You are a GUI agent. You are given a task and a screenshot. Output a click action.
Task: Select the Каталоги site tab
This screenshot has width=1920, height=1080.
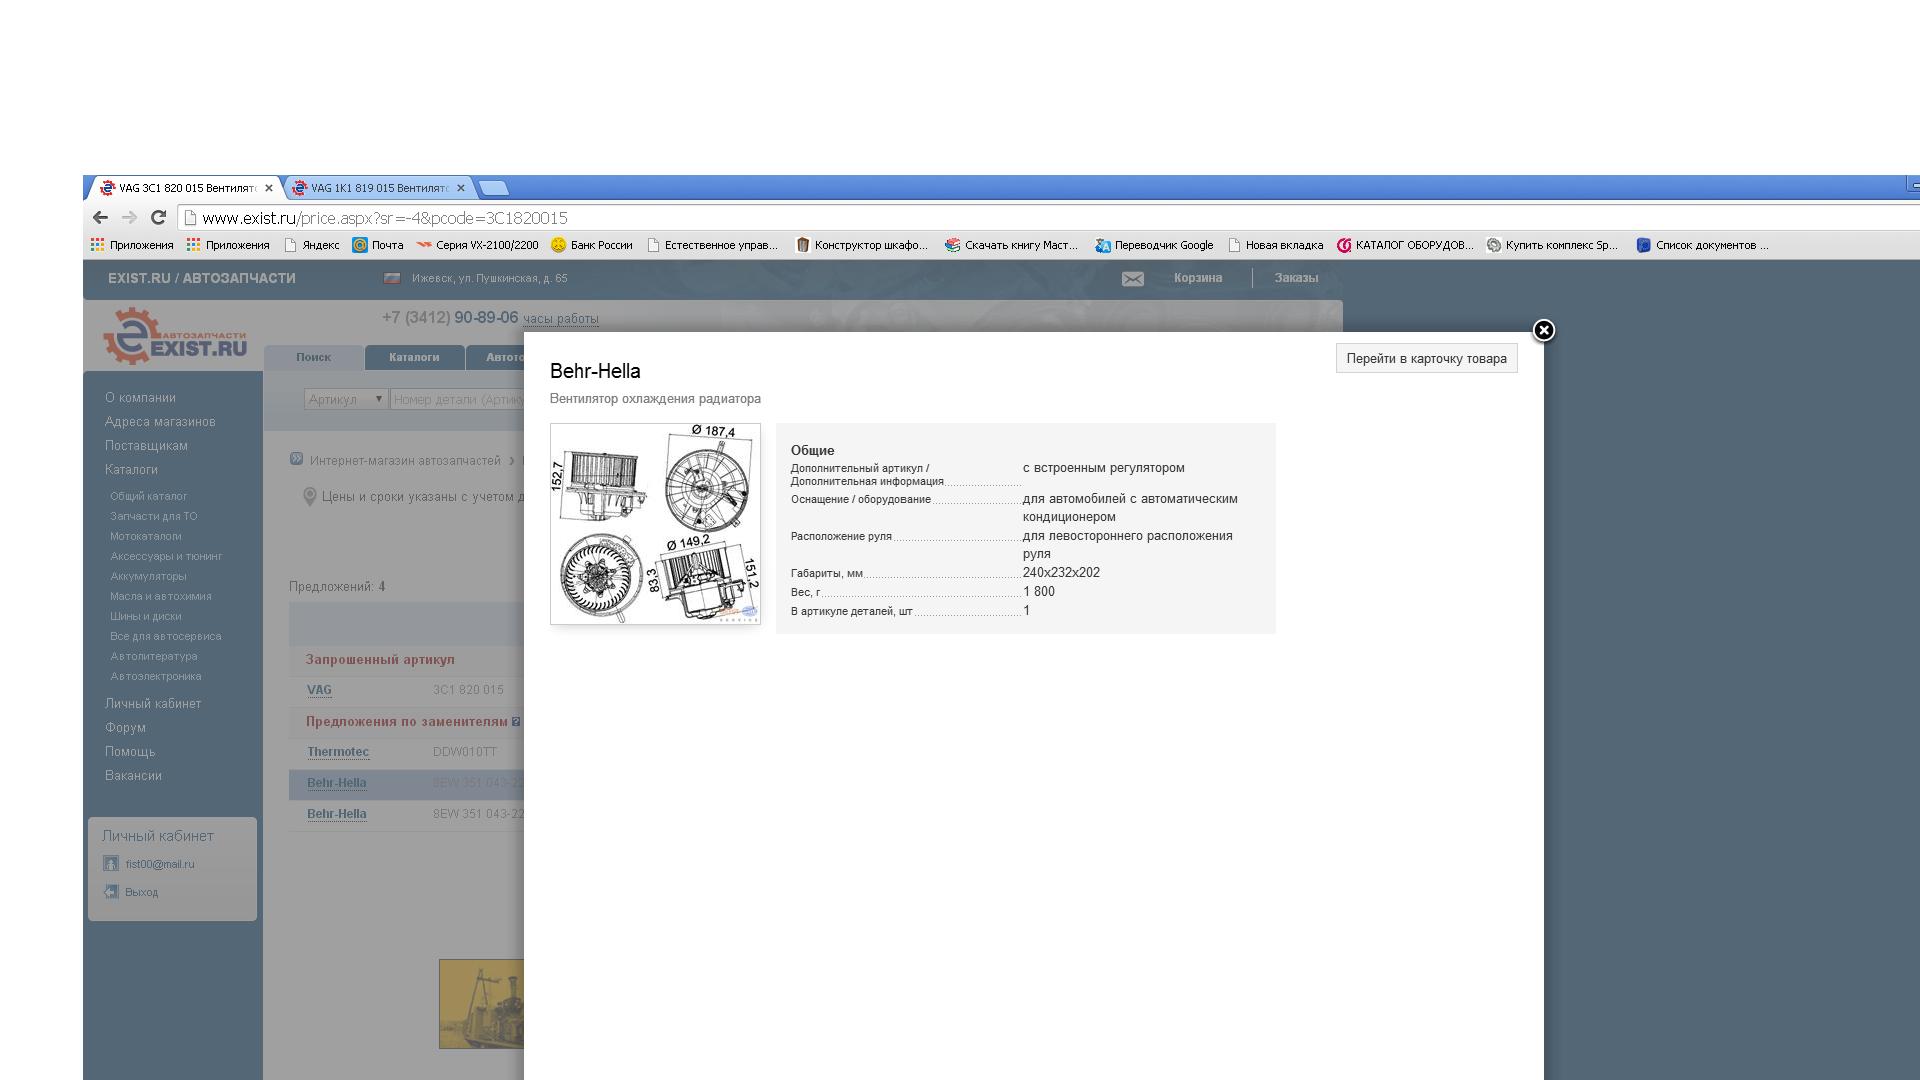(414, 357)
